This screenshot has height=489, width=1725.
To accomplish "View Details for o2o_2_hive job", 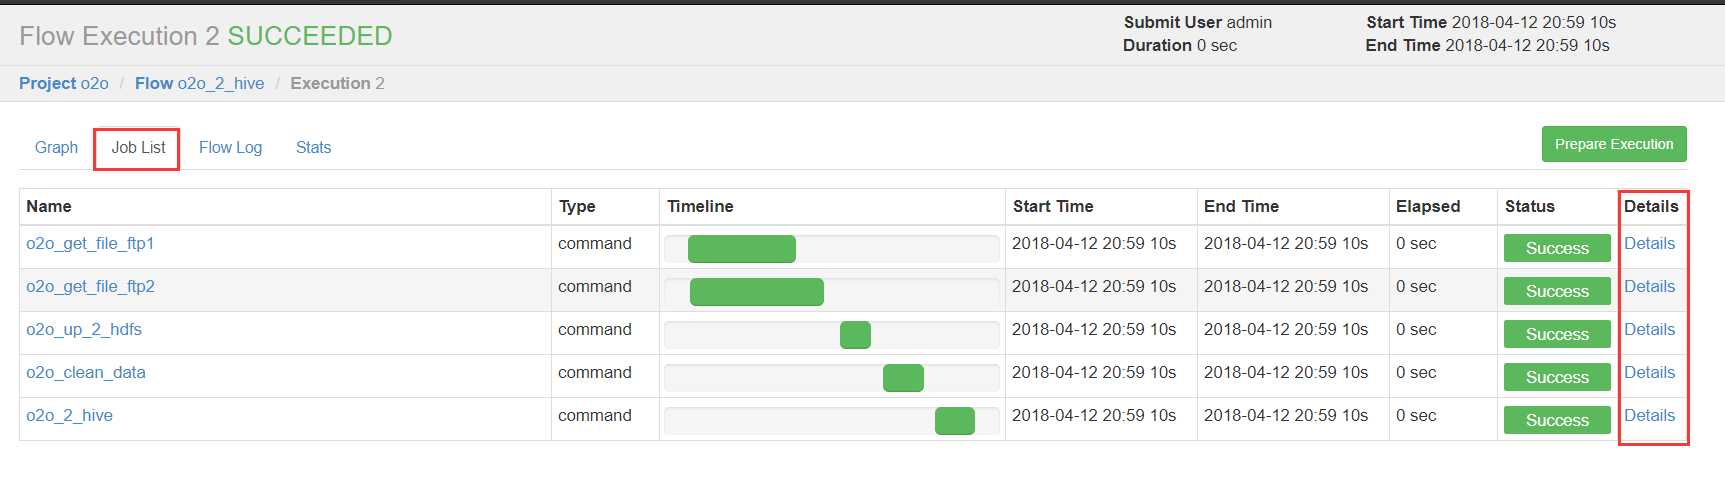I will [x=1649, y=416].
